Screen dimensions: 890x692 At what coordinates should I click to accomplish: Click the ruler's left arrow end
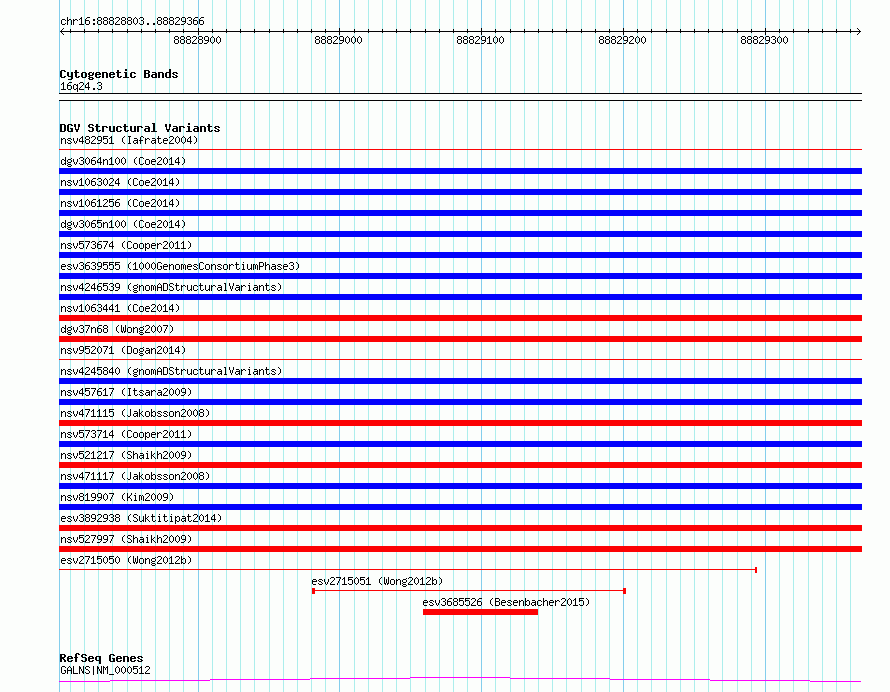coord(62,32)
